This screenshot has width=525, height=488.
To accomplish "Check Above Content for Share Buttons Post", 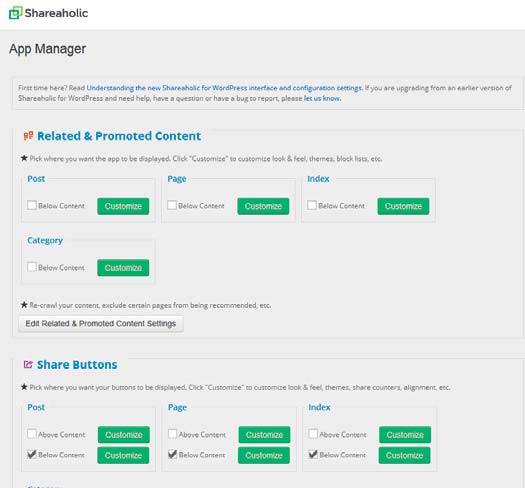I will [x=32, y=434].
